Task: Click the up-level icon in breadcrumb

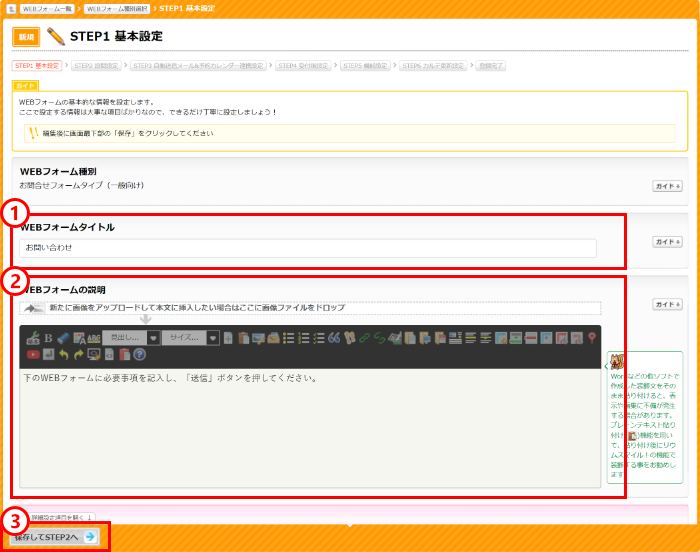Action: click(x=11, y=8)
